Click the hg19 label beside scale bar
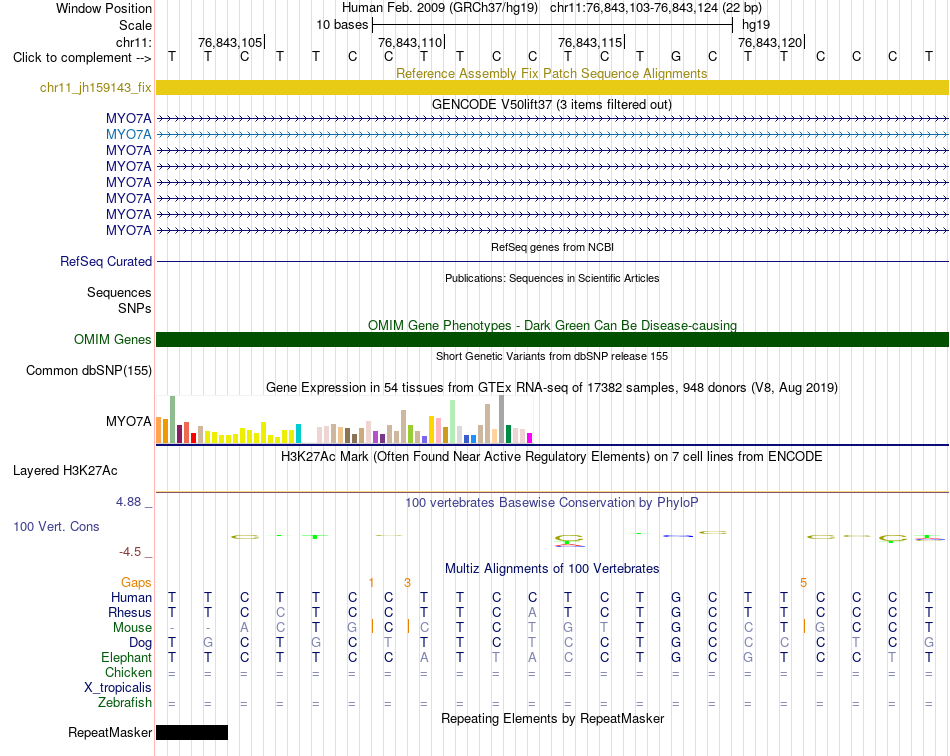This screenshot has width=950, height=756. (x=756, y=25)
